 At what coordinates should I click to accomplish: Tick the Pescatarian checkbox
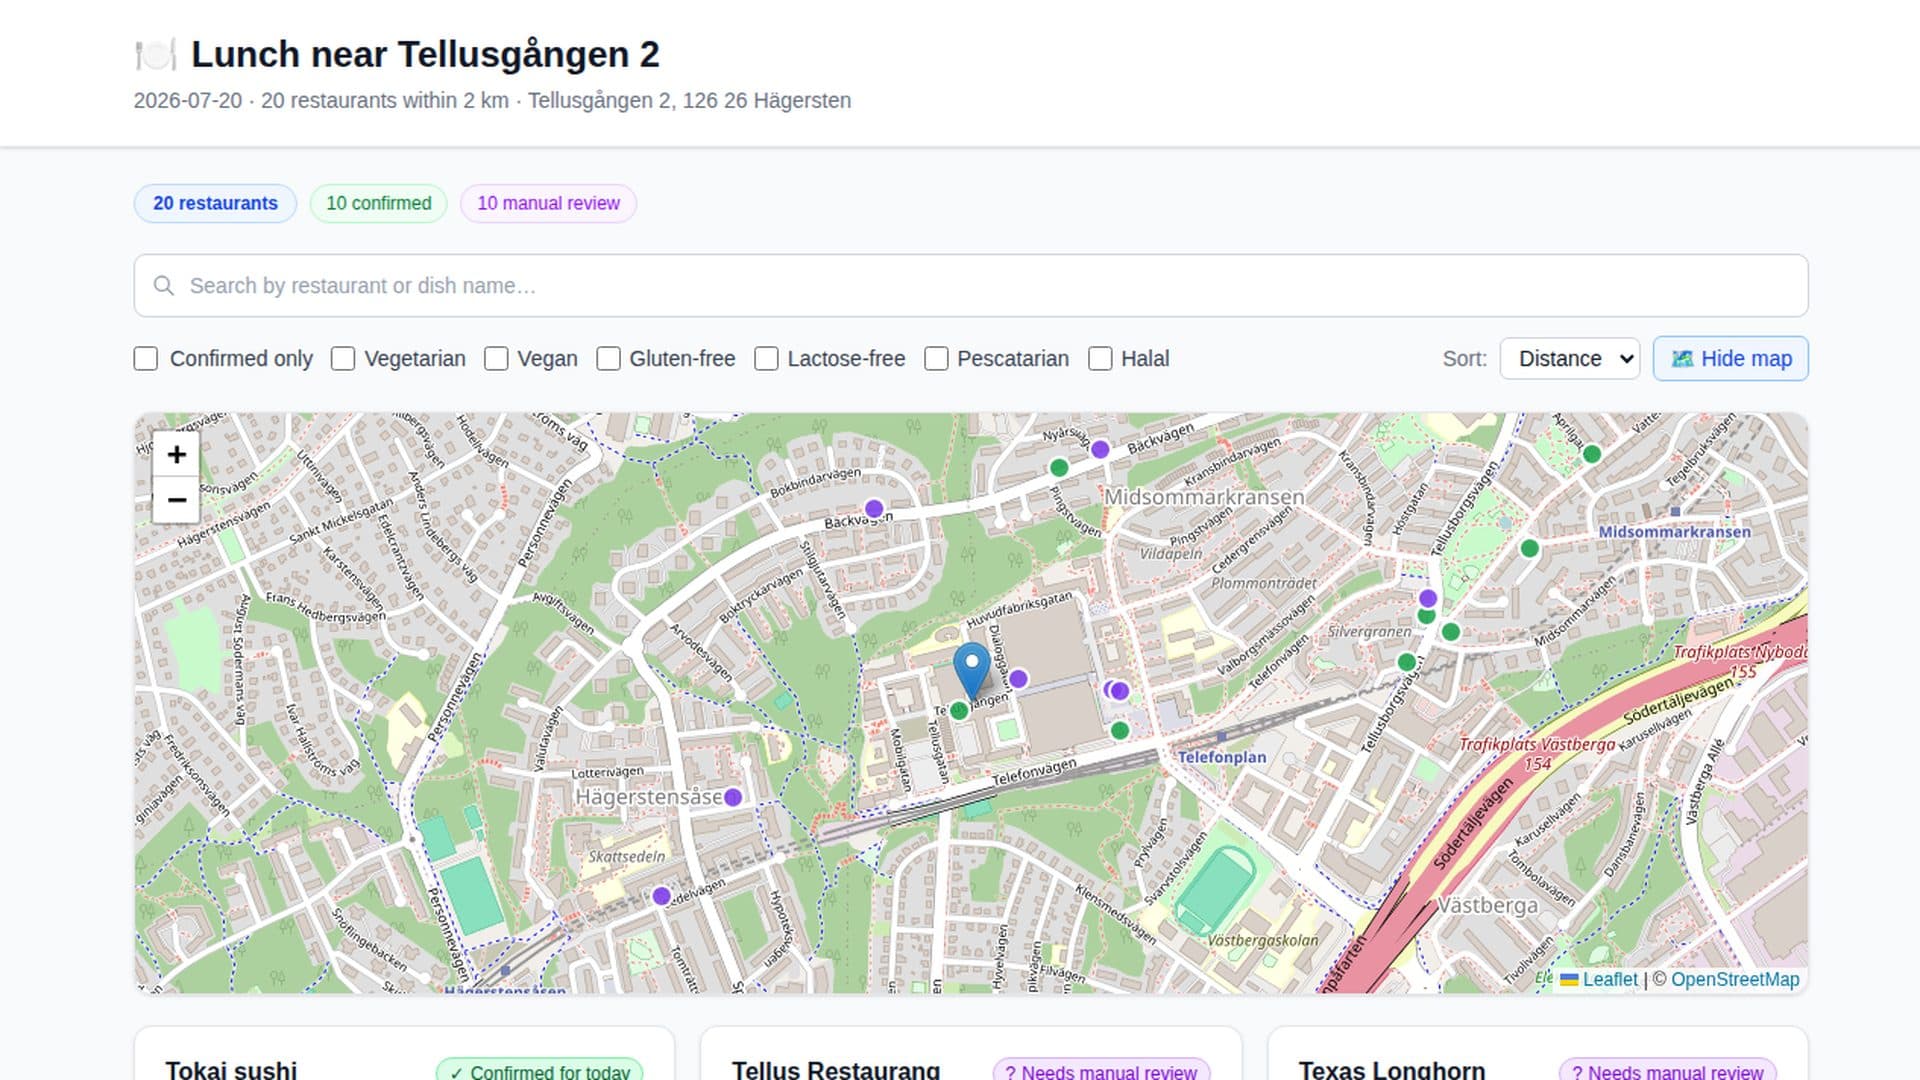[936, 359]
